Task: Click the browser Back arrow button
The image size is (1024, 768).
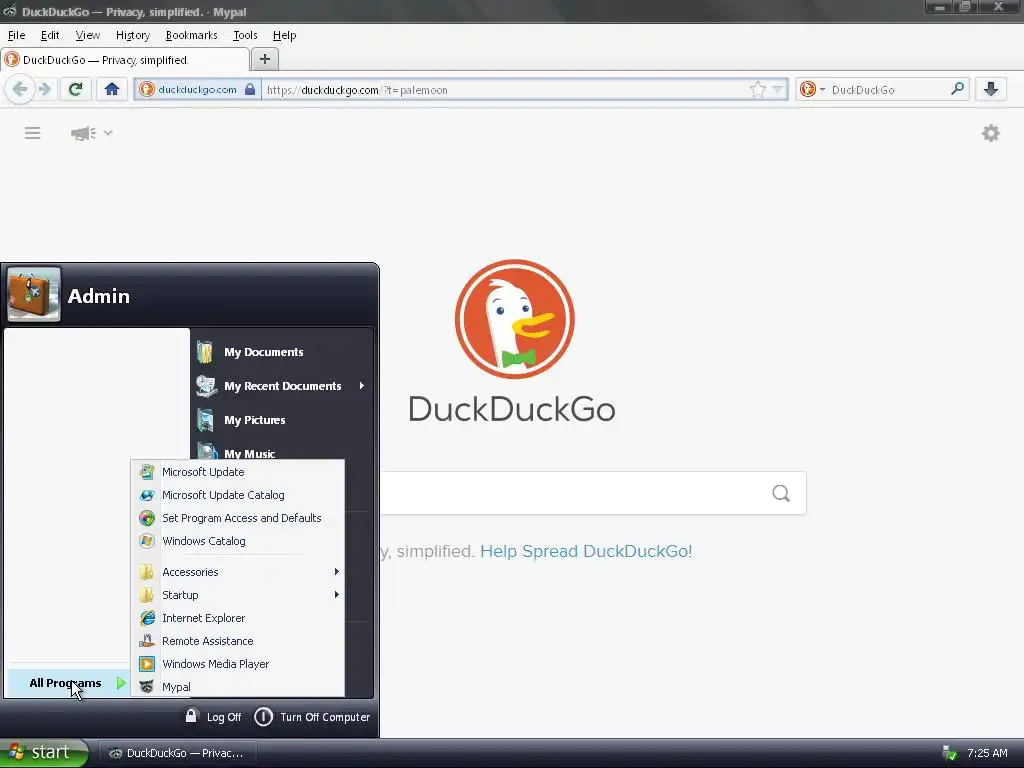Action: point(20,89)
